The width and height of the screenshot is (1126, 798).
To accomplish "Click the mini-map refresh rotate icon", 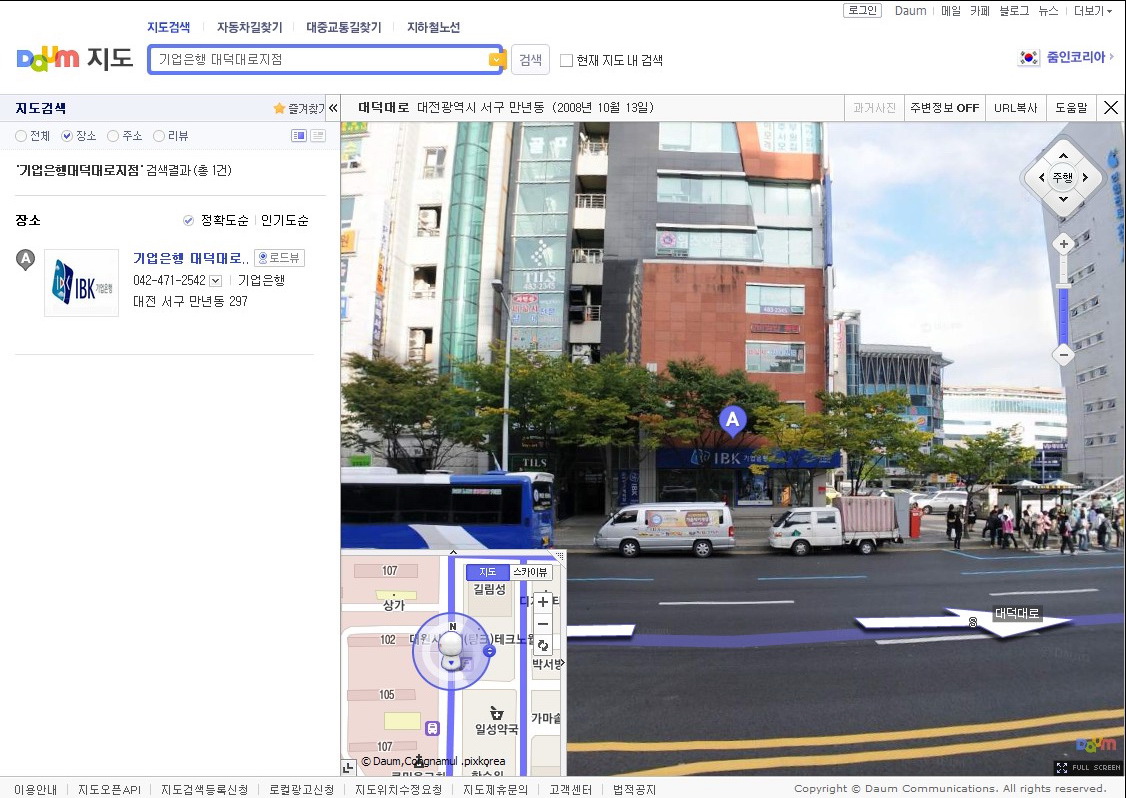I will [543, 646].
